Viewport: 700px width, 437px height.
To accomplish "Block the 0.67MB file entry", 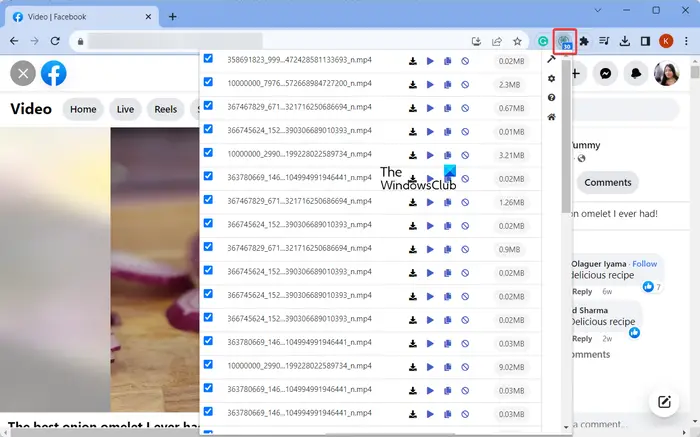I will tap(465, 108).
